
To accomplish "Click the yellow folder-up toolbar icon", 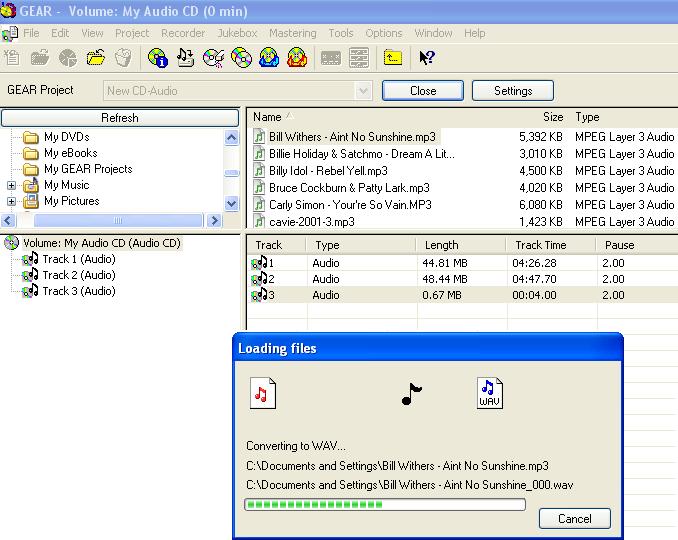I will pyautogui.click(x=393, y=58).
